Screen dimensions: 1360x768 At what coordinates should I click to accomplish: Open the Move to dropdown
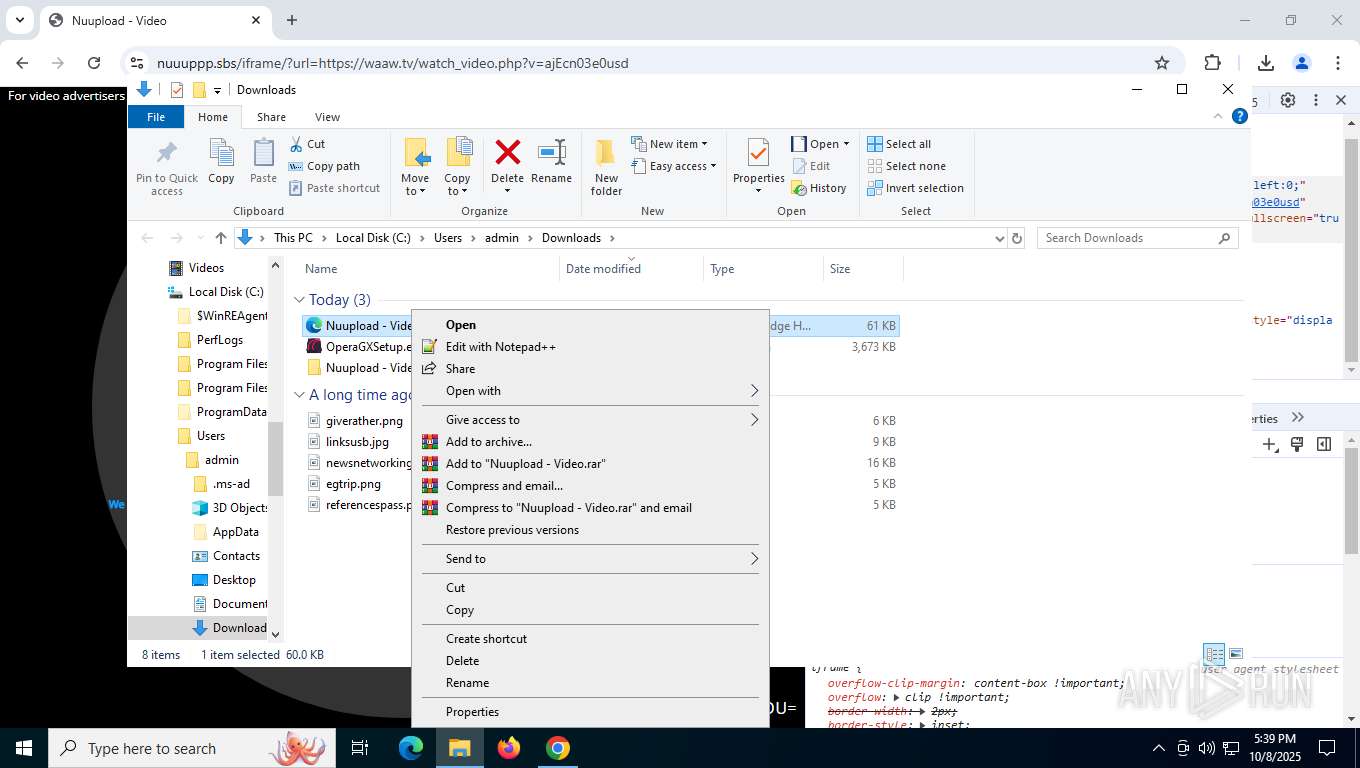[415, 167]
